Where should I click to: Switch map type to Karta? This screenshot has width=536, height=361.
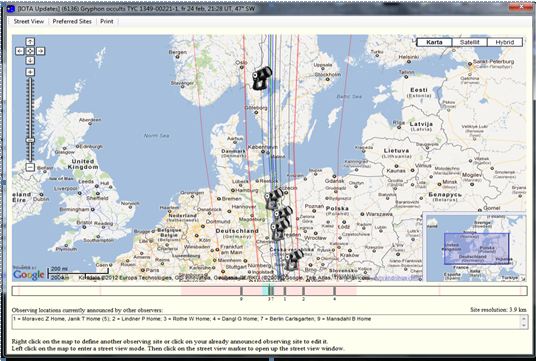point(434,42)
